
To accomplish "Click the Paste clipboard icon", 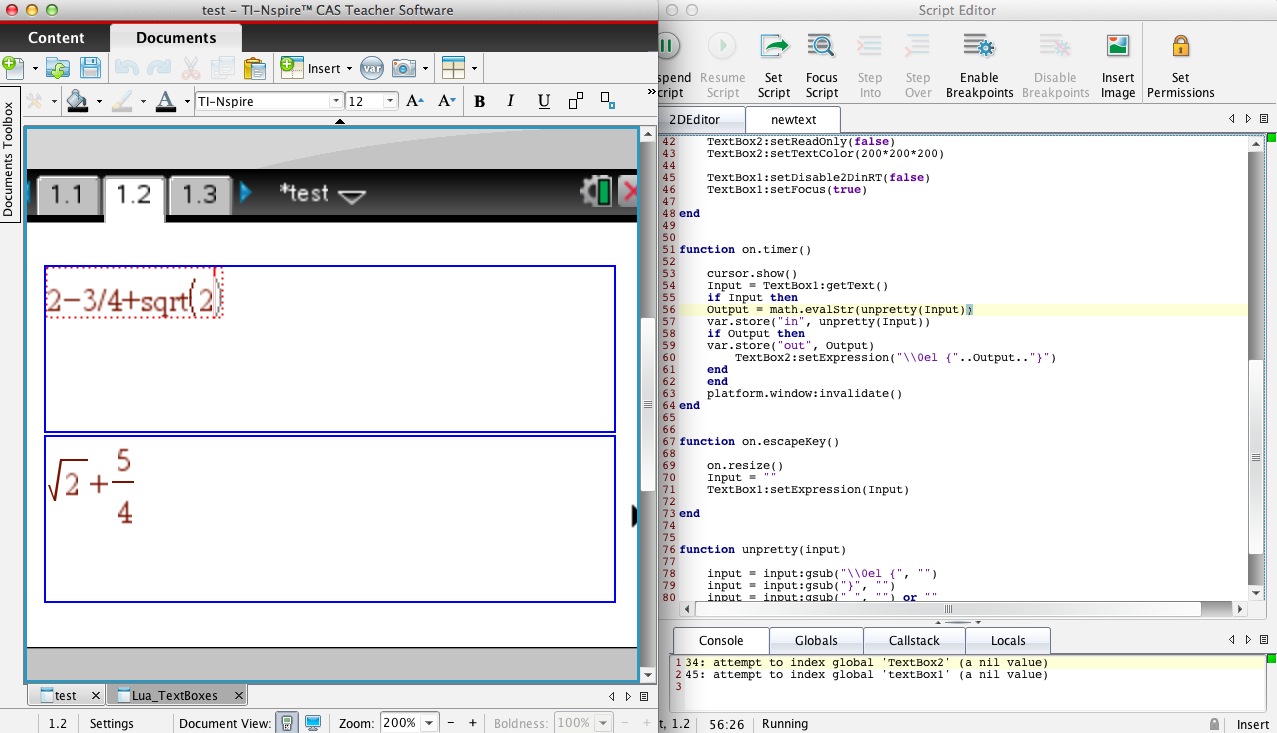I will (255, 68).
